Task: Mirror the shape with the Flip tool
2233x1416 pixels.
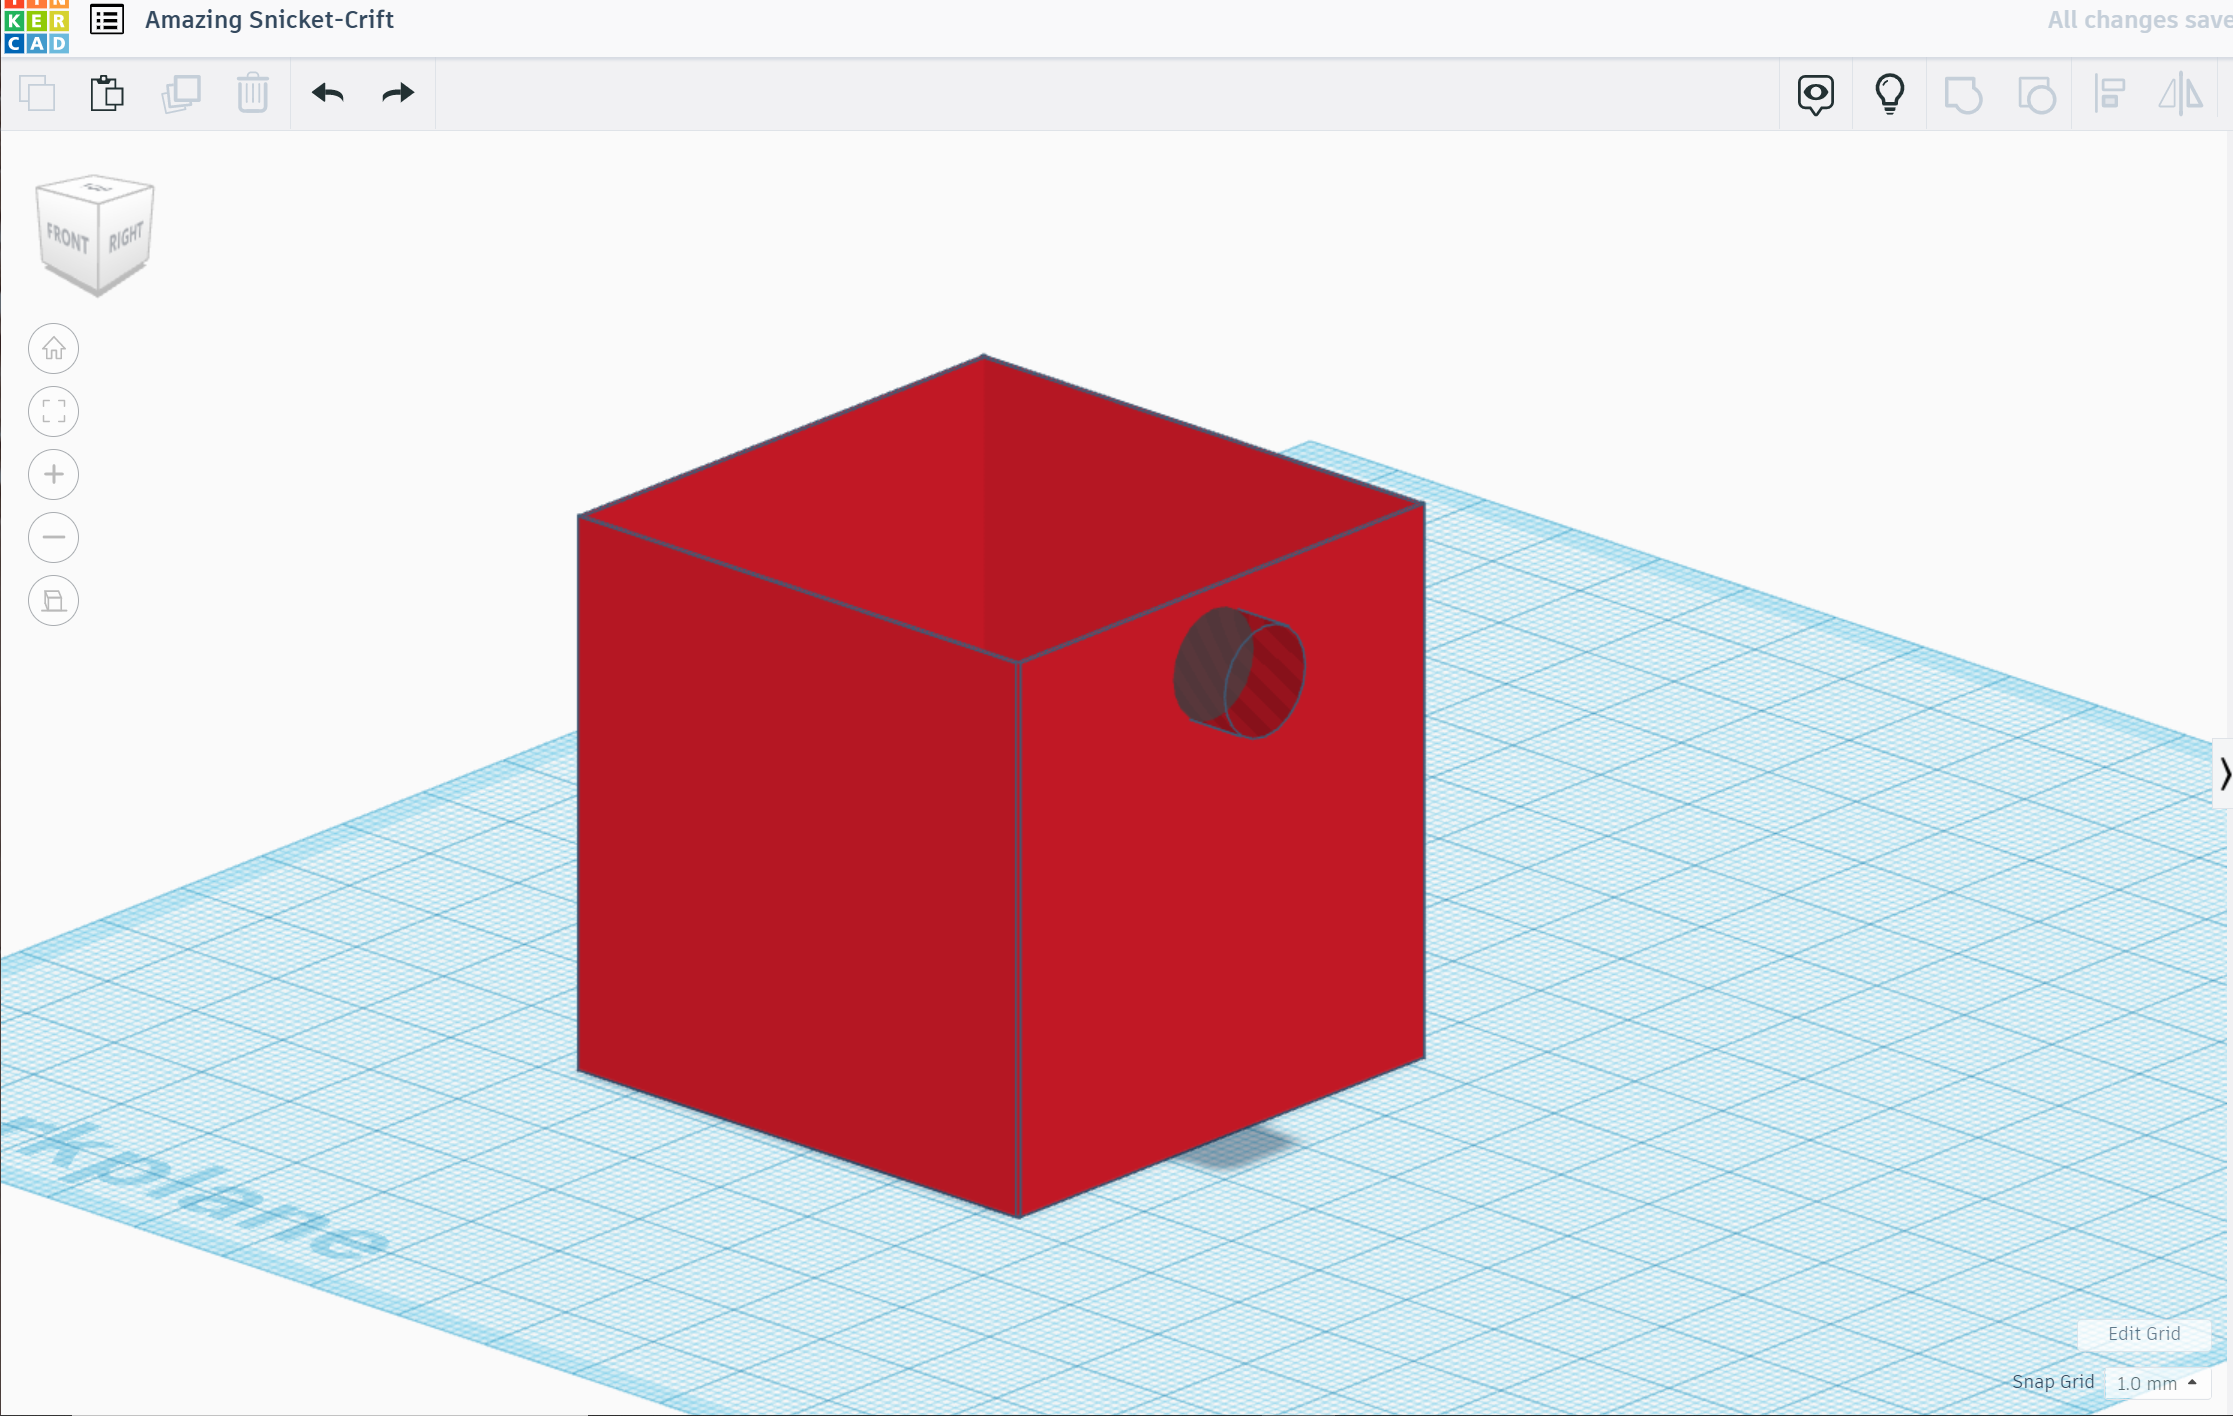Action: (x=2182, y=93)
